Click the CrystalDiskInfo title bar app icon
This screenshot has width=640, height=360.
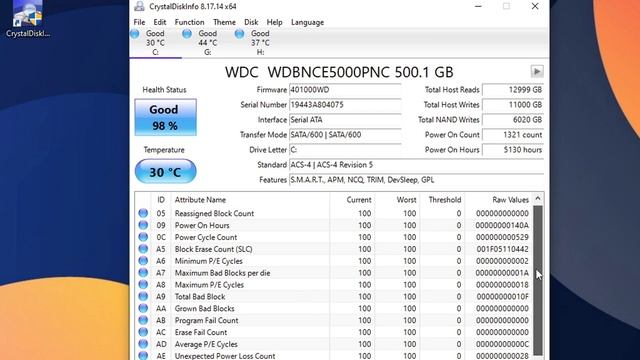point(139,6)
